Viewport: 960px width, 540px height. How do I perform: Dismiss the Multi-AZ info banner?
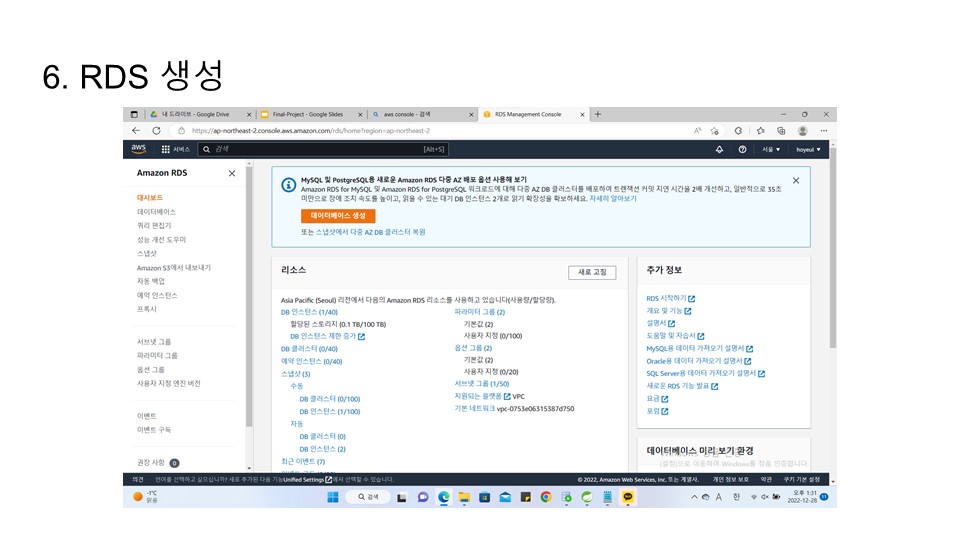point(796,181)
